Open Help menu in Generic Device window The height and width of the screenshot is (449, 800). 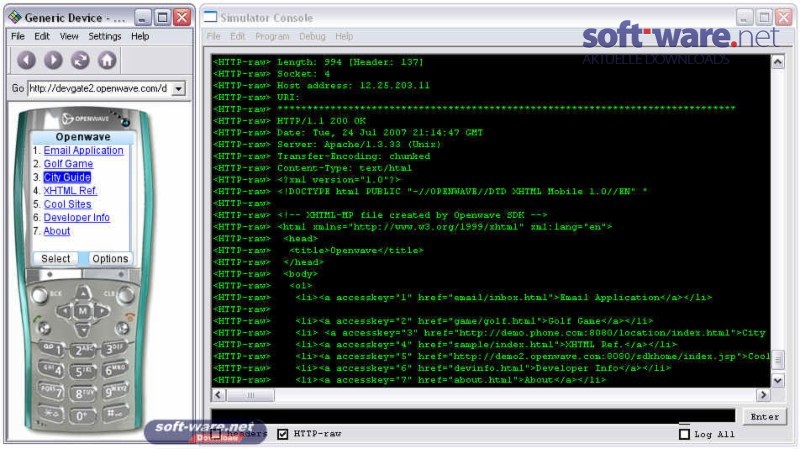coord(140,36)
